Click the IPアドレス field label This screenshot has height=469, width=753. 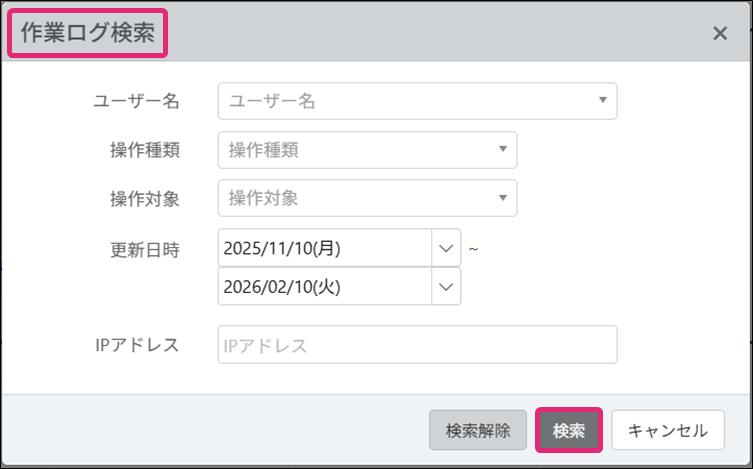(137, 345)
